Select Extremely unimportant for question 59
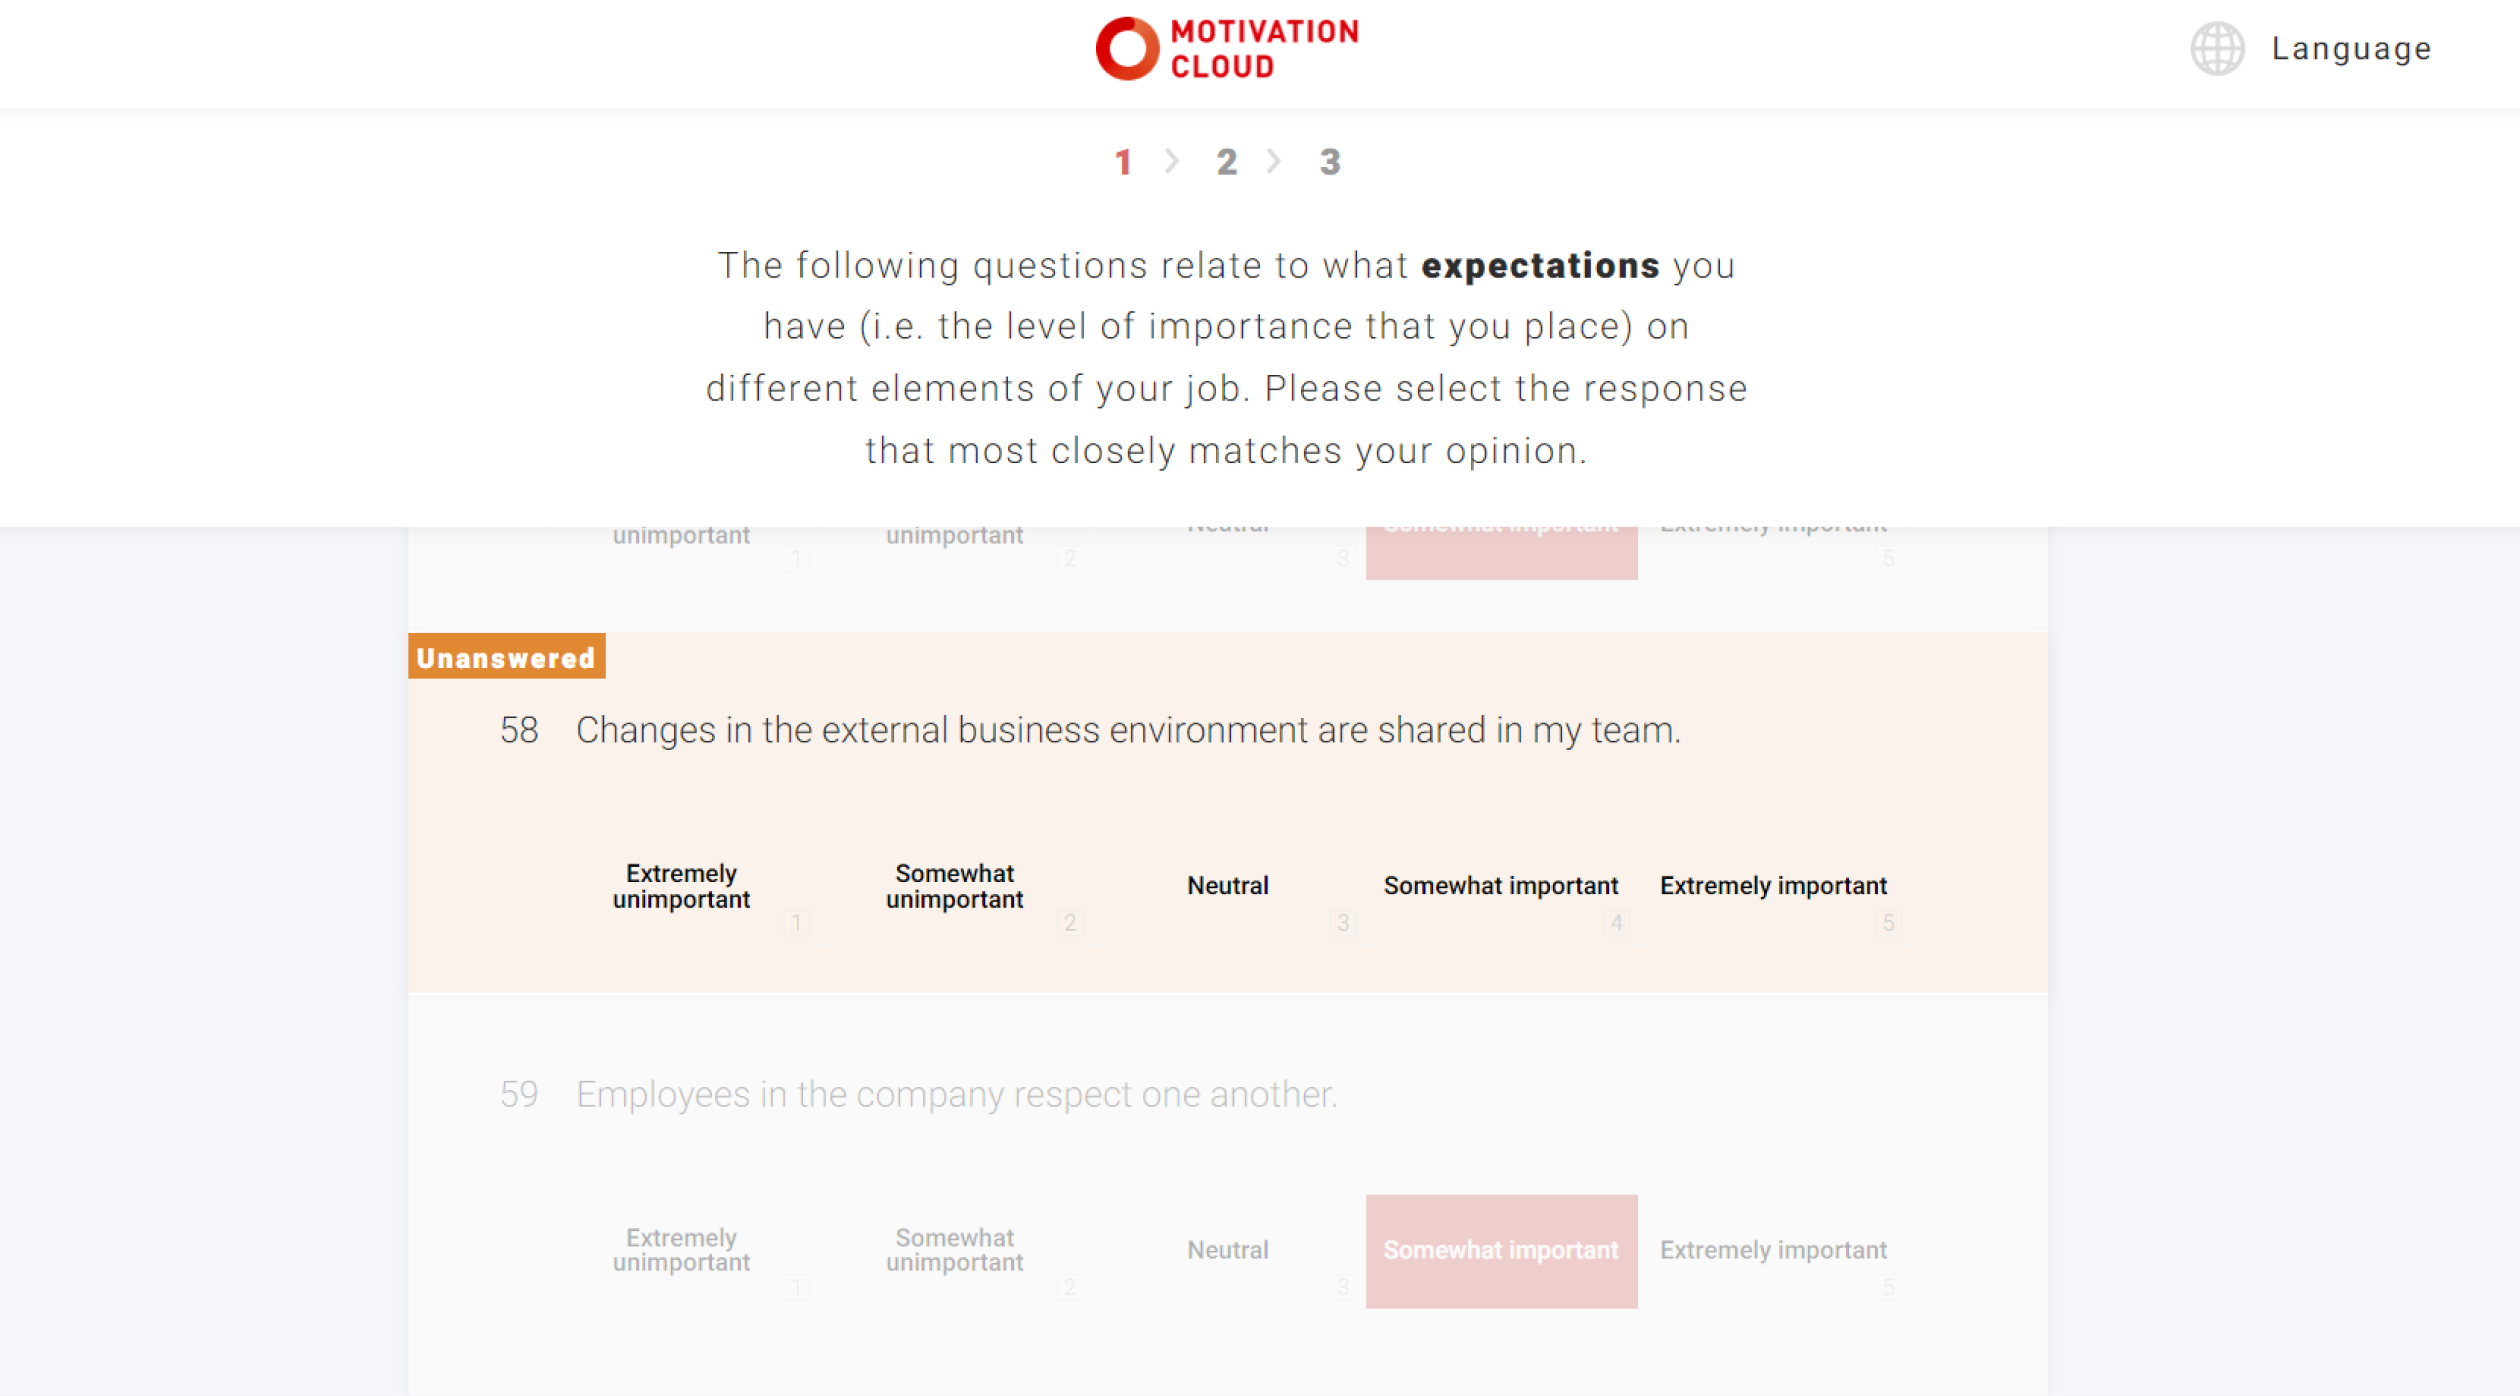Screen dimensions: 2520x1396 click(682, 1251)
